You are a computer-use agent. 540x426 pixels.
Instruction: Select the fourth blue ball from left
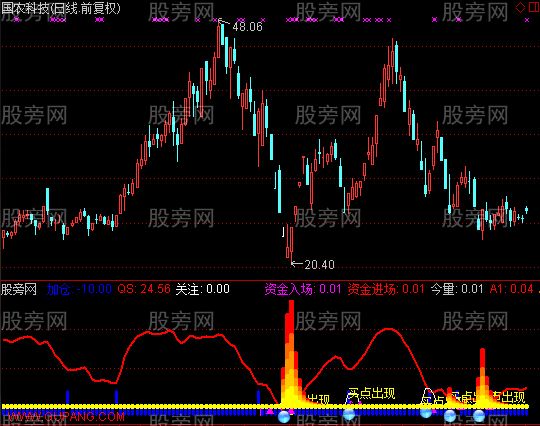[450, 416]
